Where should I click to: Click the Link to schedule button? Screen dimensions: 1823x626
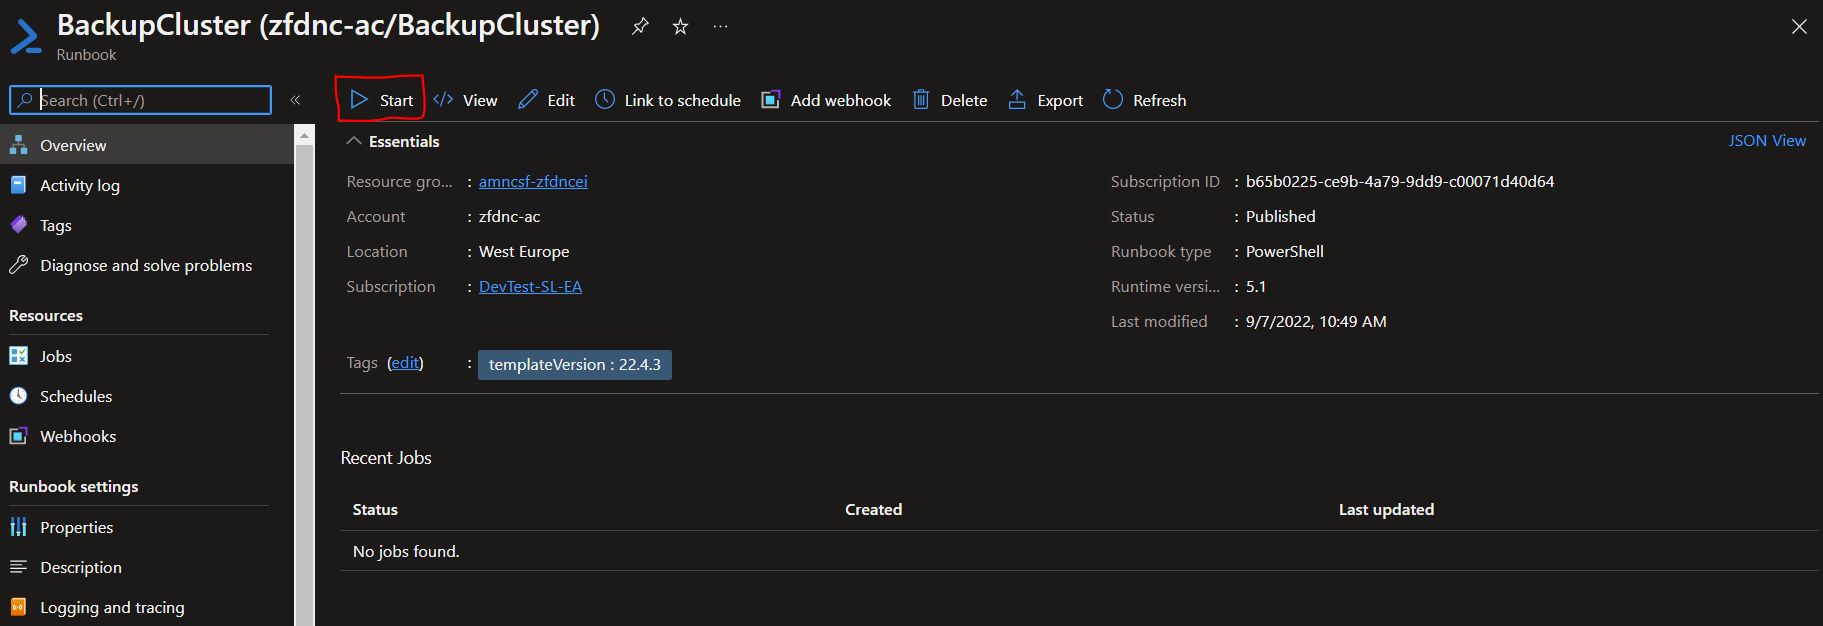(668, 100)
